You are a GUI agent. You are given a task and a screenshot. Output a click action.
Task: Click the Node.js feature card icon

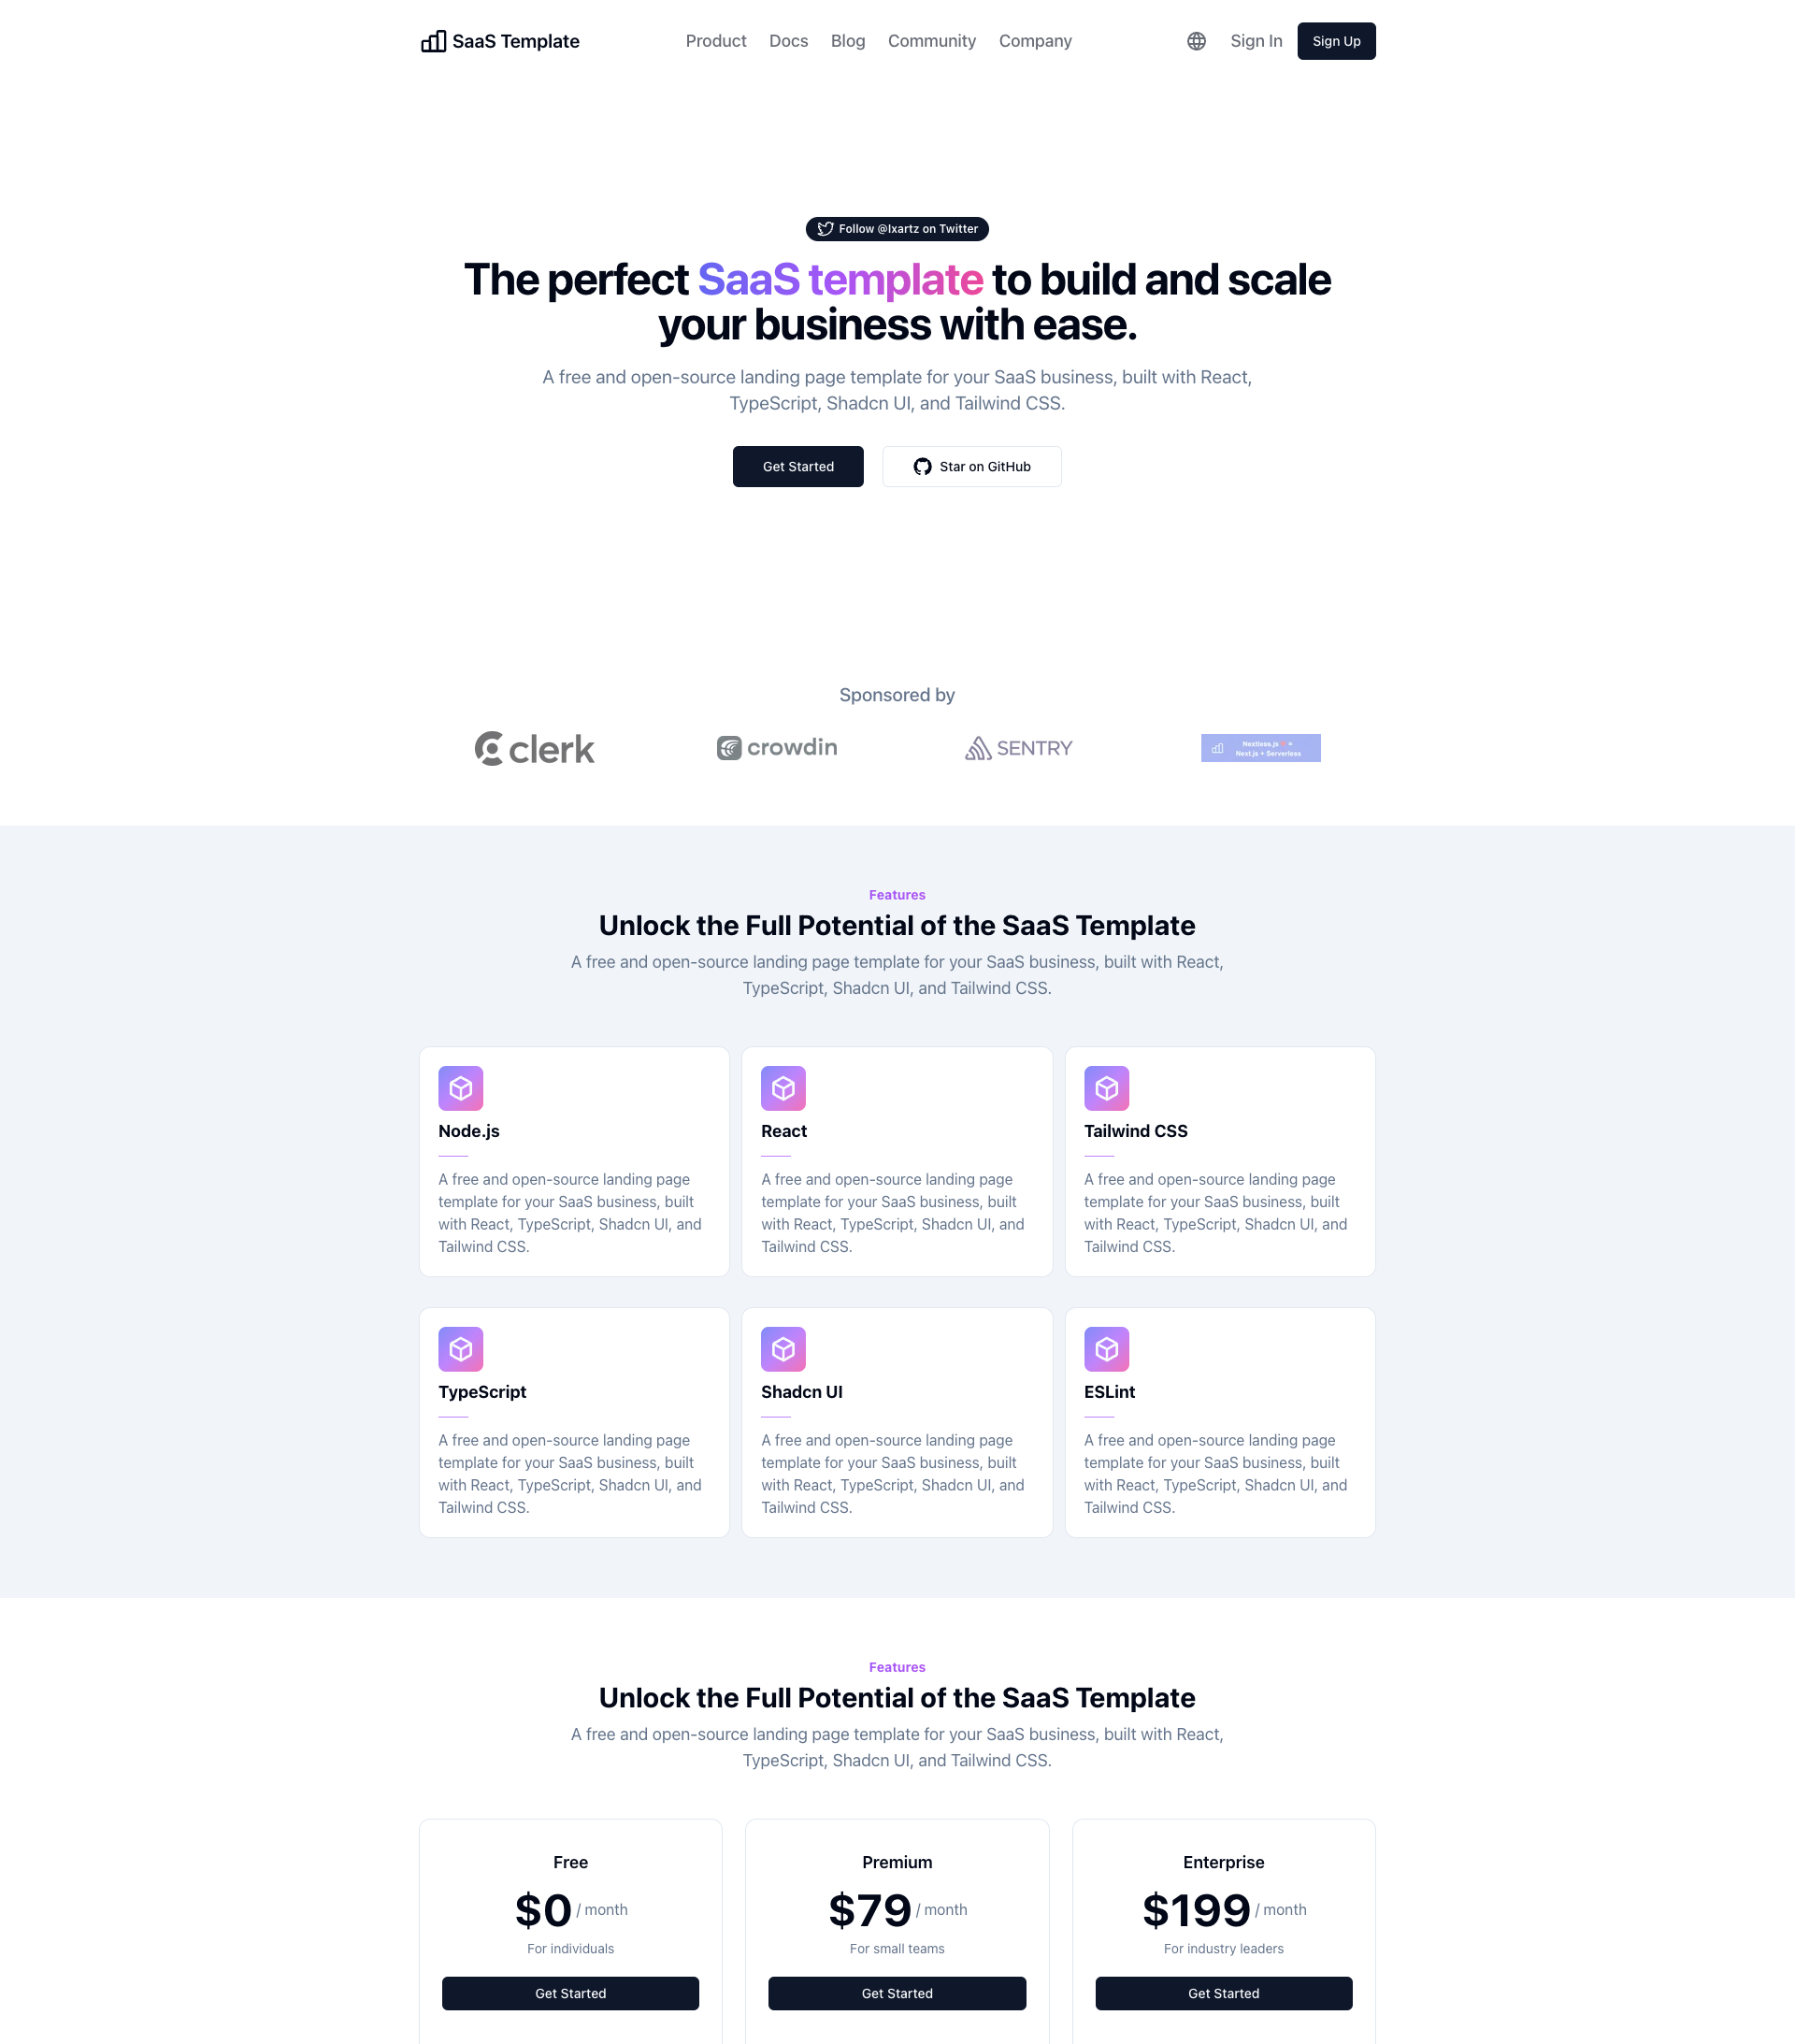[461, 1088]
